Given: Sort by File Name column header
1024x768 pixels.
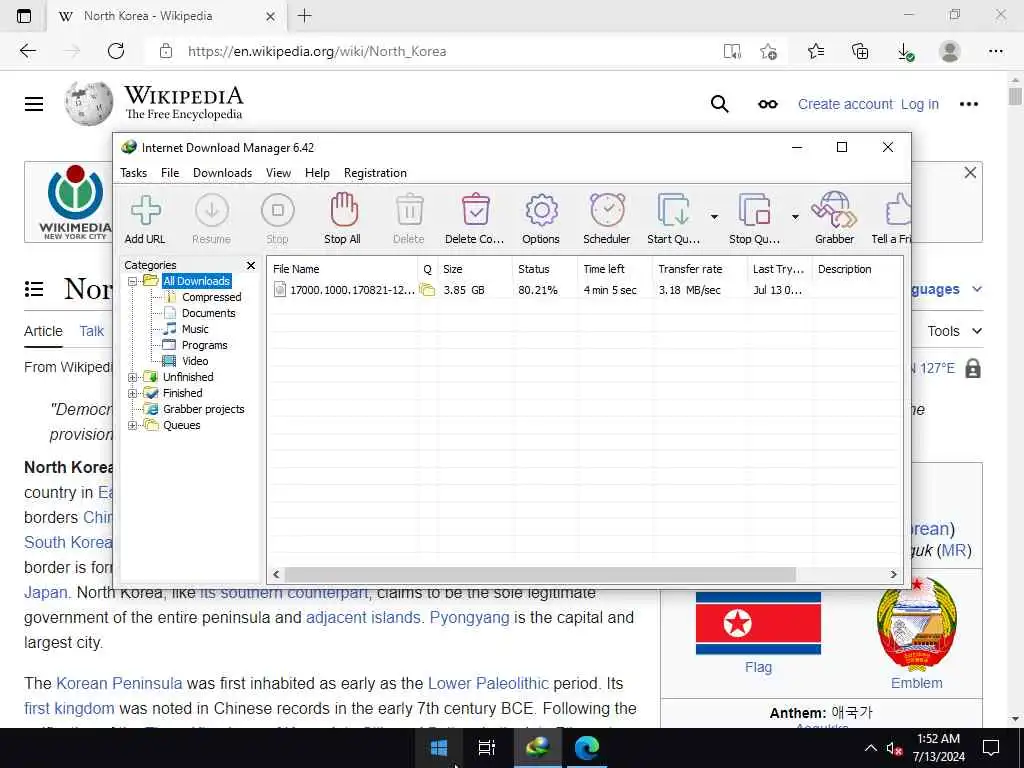Looking at the screenshot, I should (343, 269).
